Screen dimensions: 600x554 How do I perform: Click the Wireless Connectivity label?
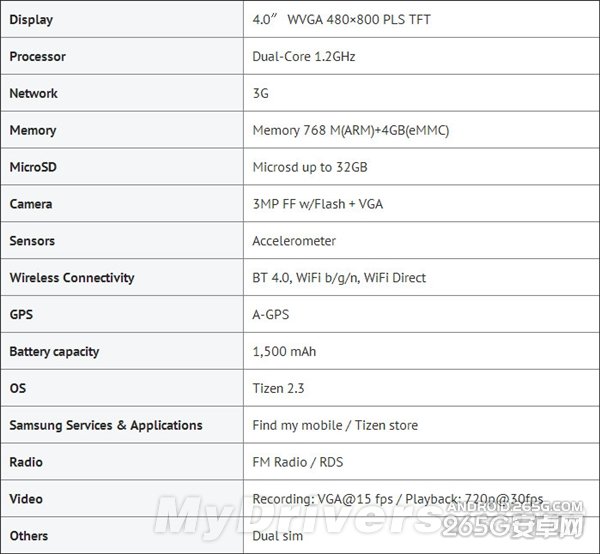point(71,278)
